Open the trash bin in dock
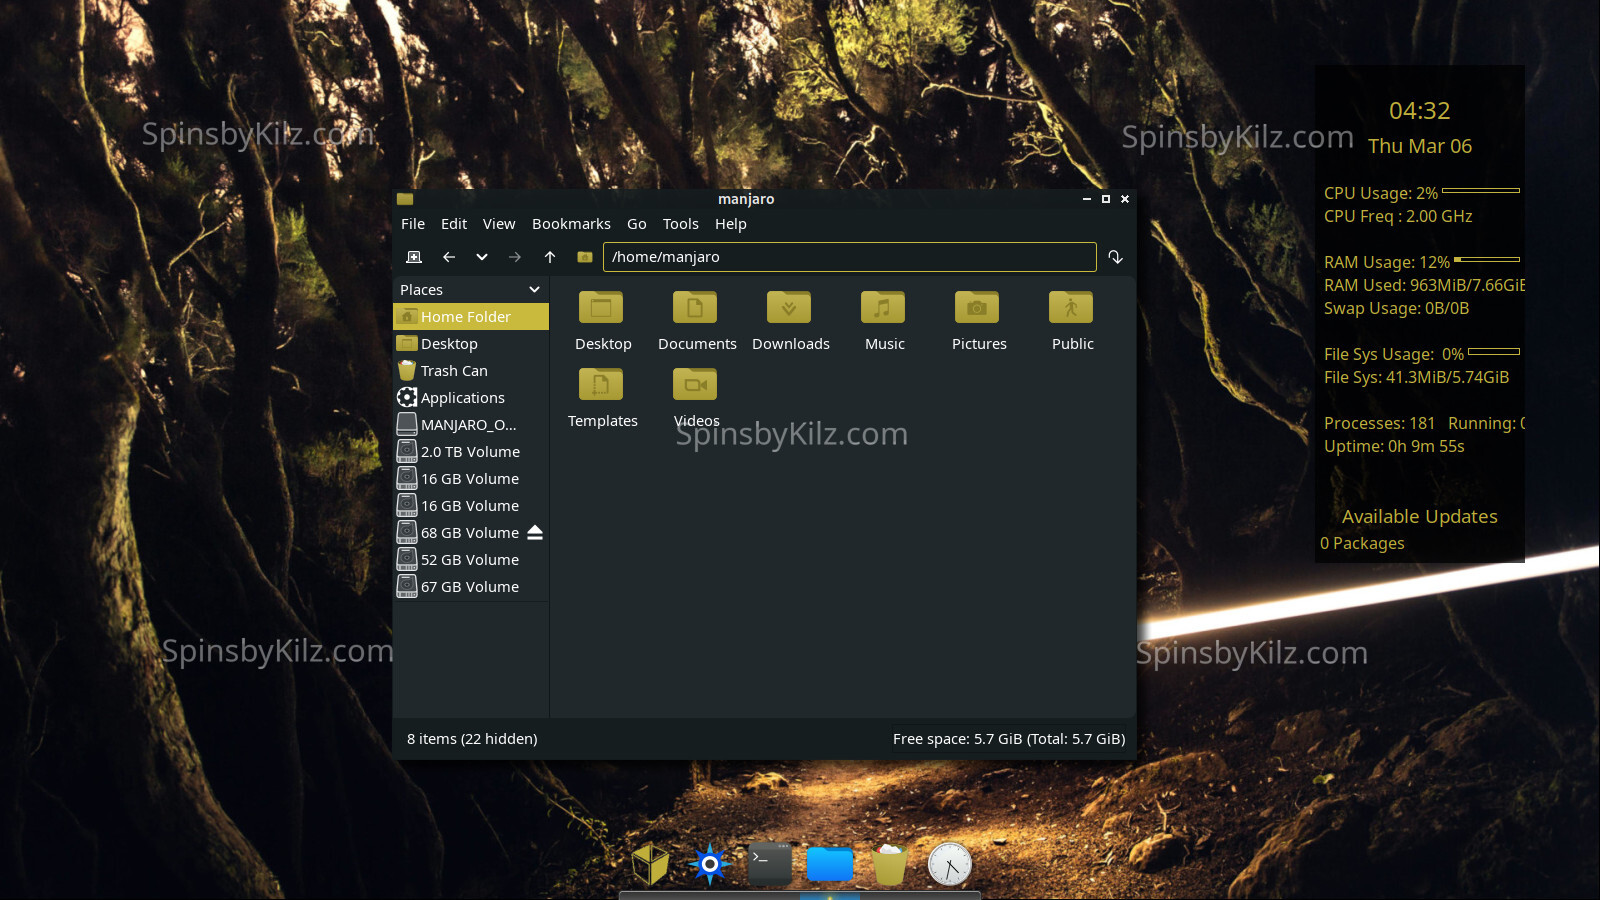This screenshot has width=1600, height=900. 890,865
